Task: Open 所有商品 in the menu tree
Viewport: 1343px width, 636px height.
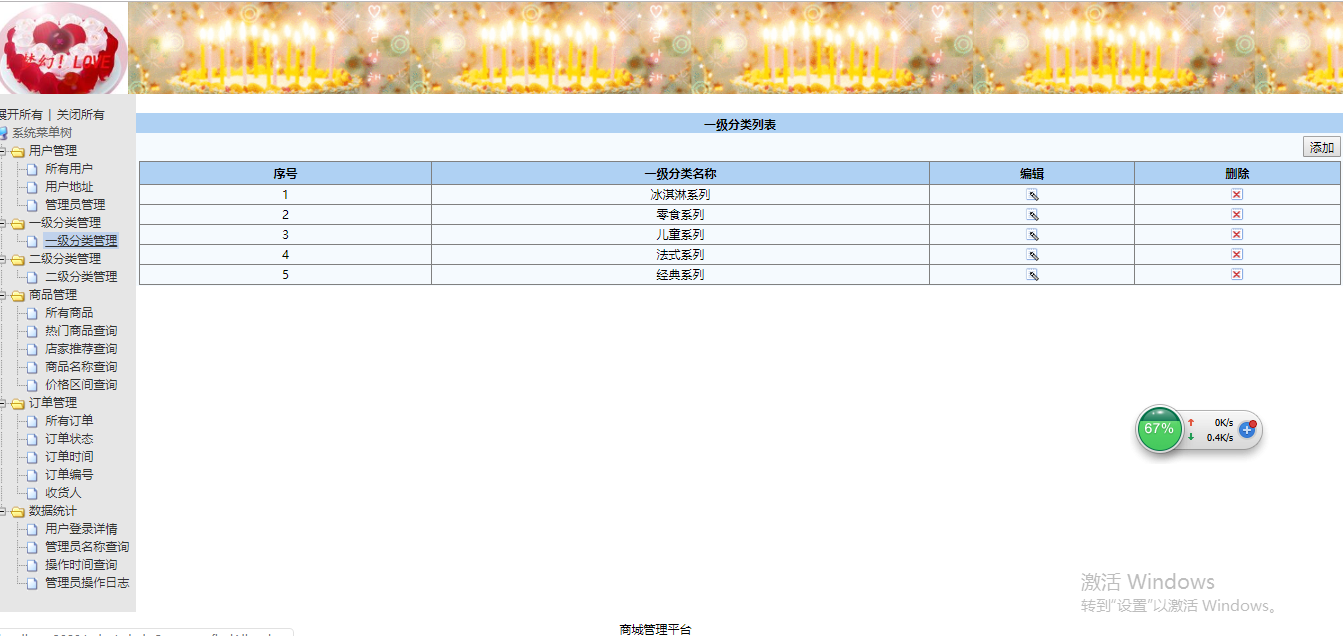Action: coord(69,313)
